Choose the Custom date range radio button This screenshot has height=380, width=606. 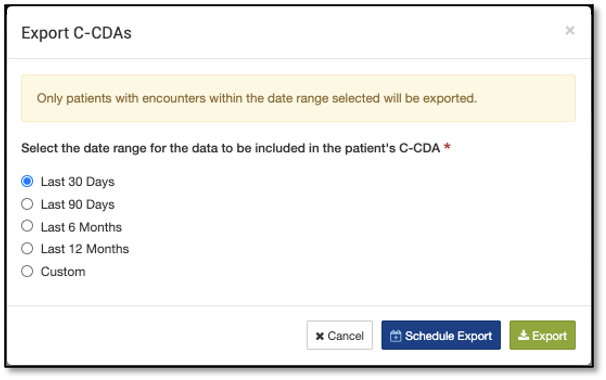point(27,271)
